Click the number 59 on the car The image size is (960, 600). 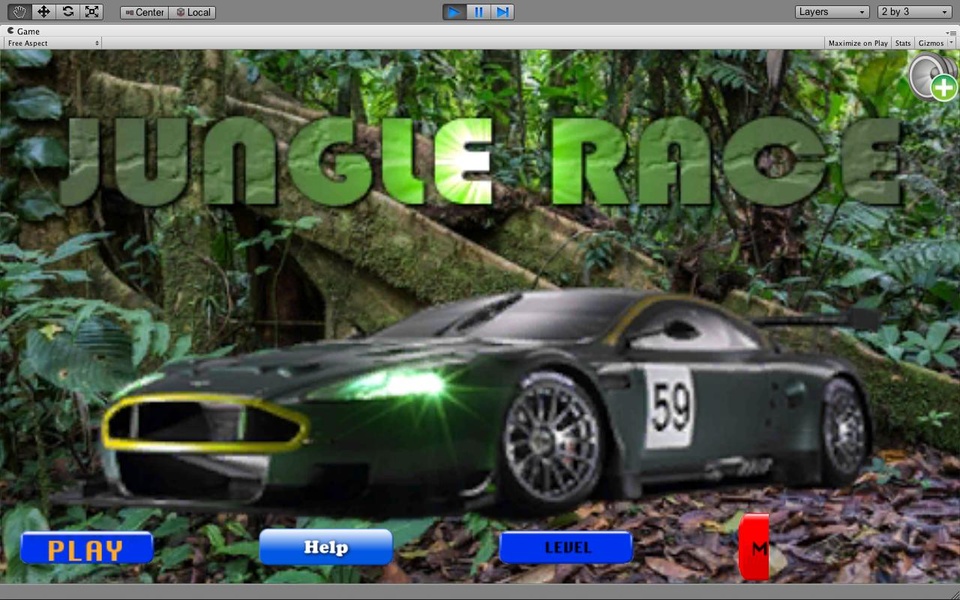[x=671, y=407]
